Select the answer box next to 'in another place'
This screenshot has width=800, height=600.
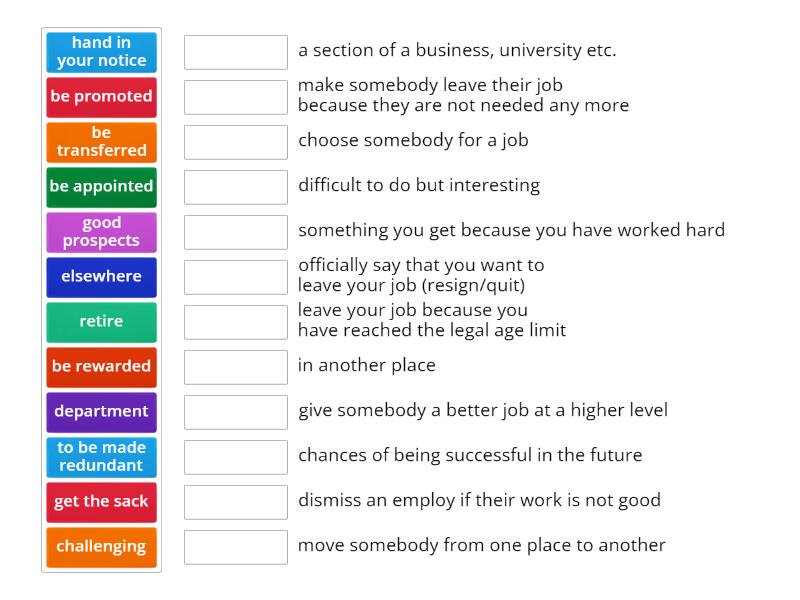pos(235,367)
